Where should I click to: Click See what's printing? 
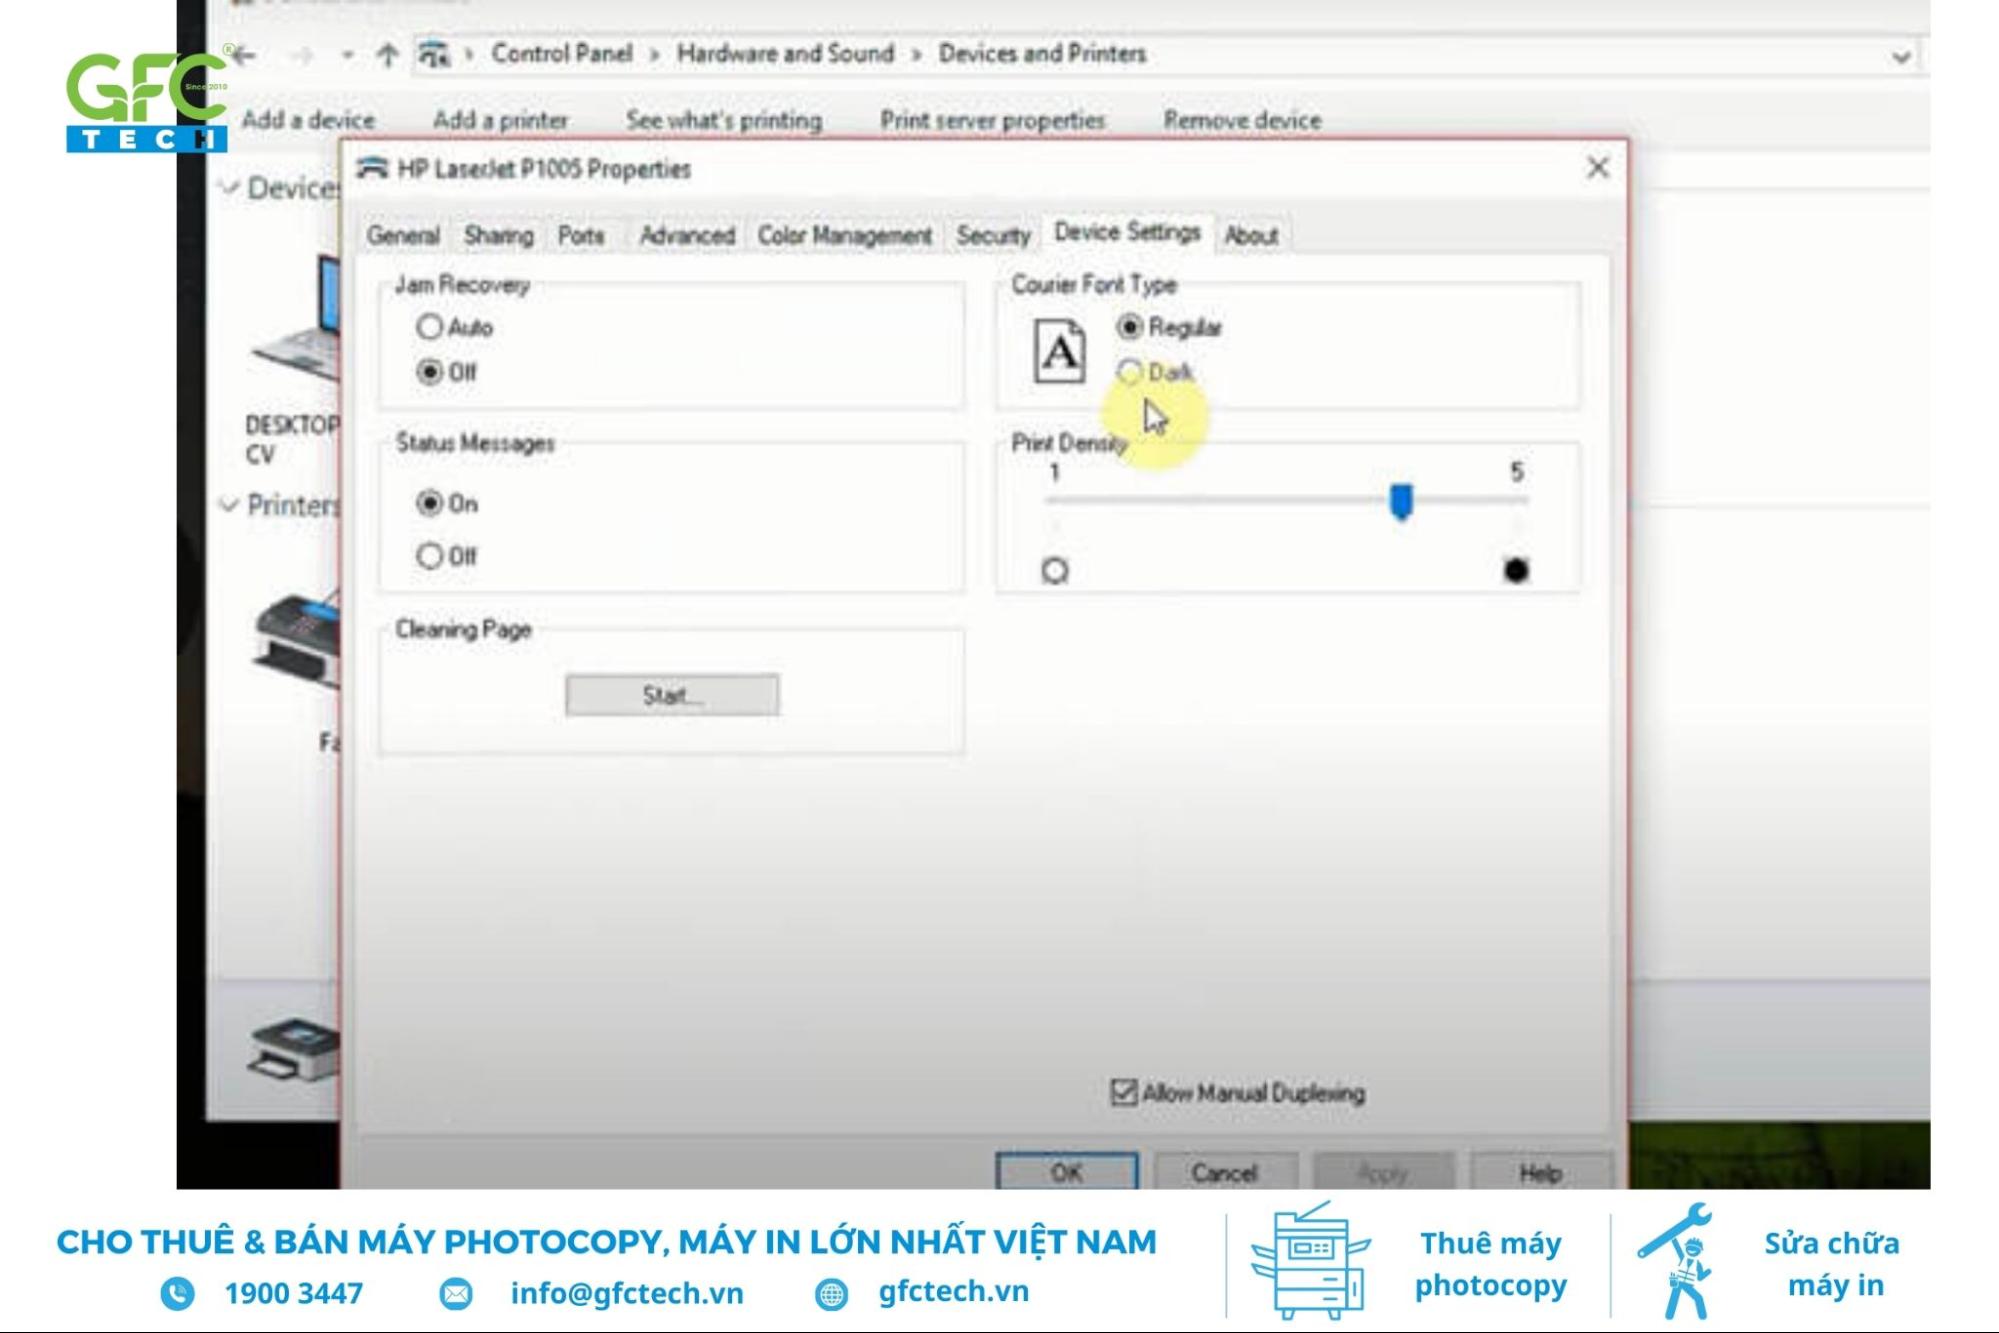(x=724, y=120)
